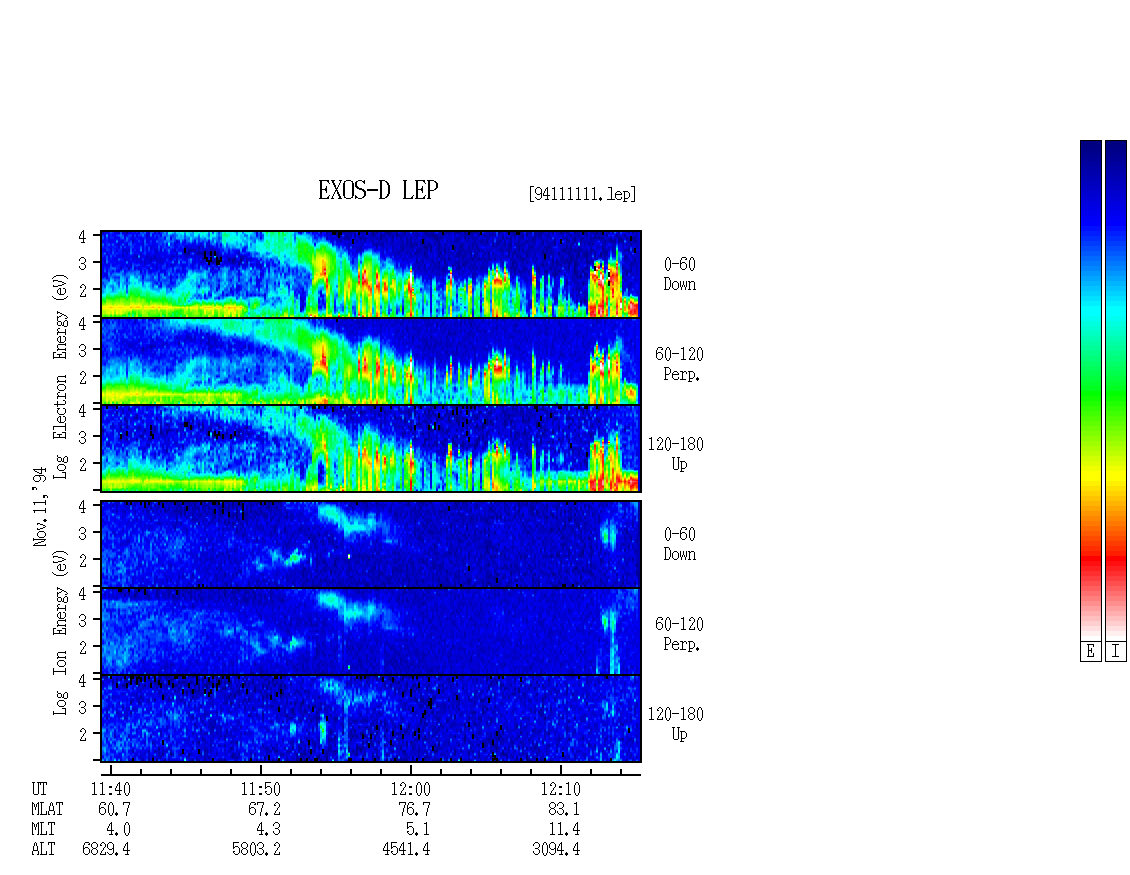Select the ion 120-180 Up spectrogram panel
1130x875 pixels.
pos(371,719)
